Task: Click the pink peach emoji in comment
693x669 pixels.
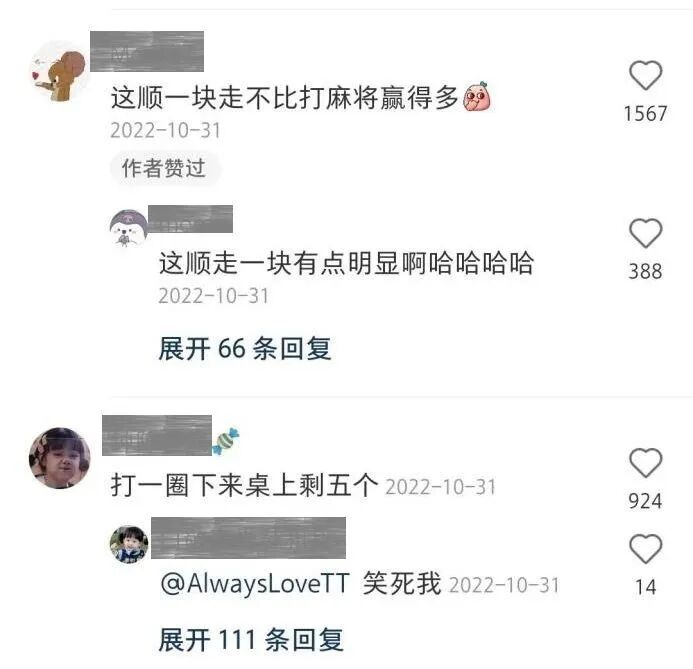Action: tap(477, 96)
